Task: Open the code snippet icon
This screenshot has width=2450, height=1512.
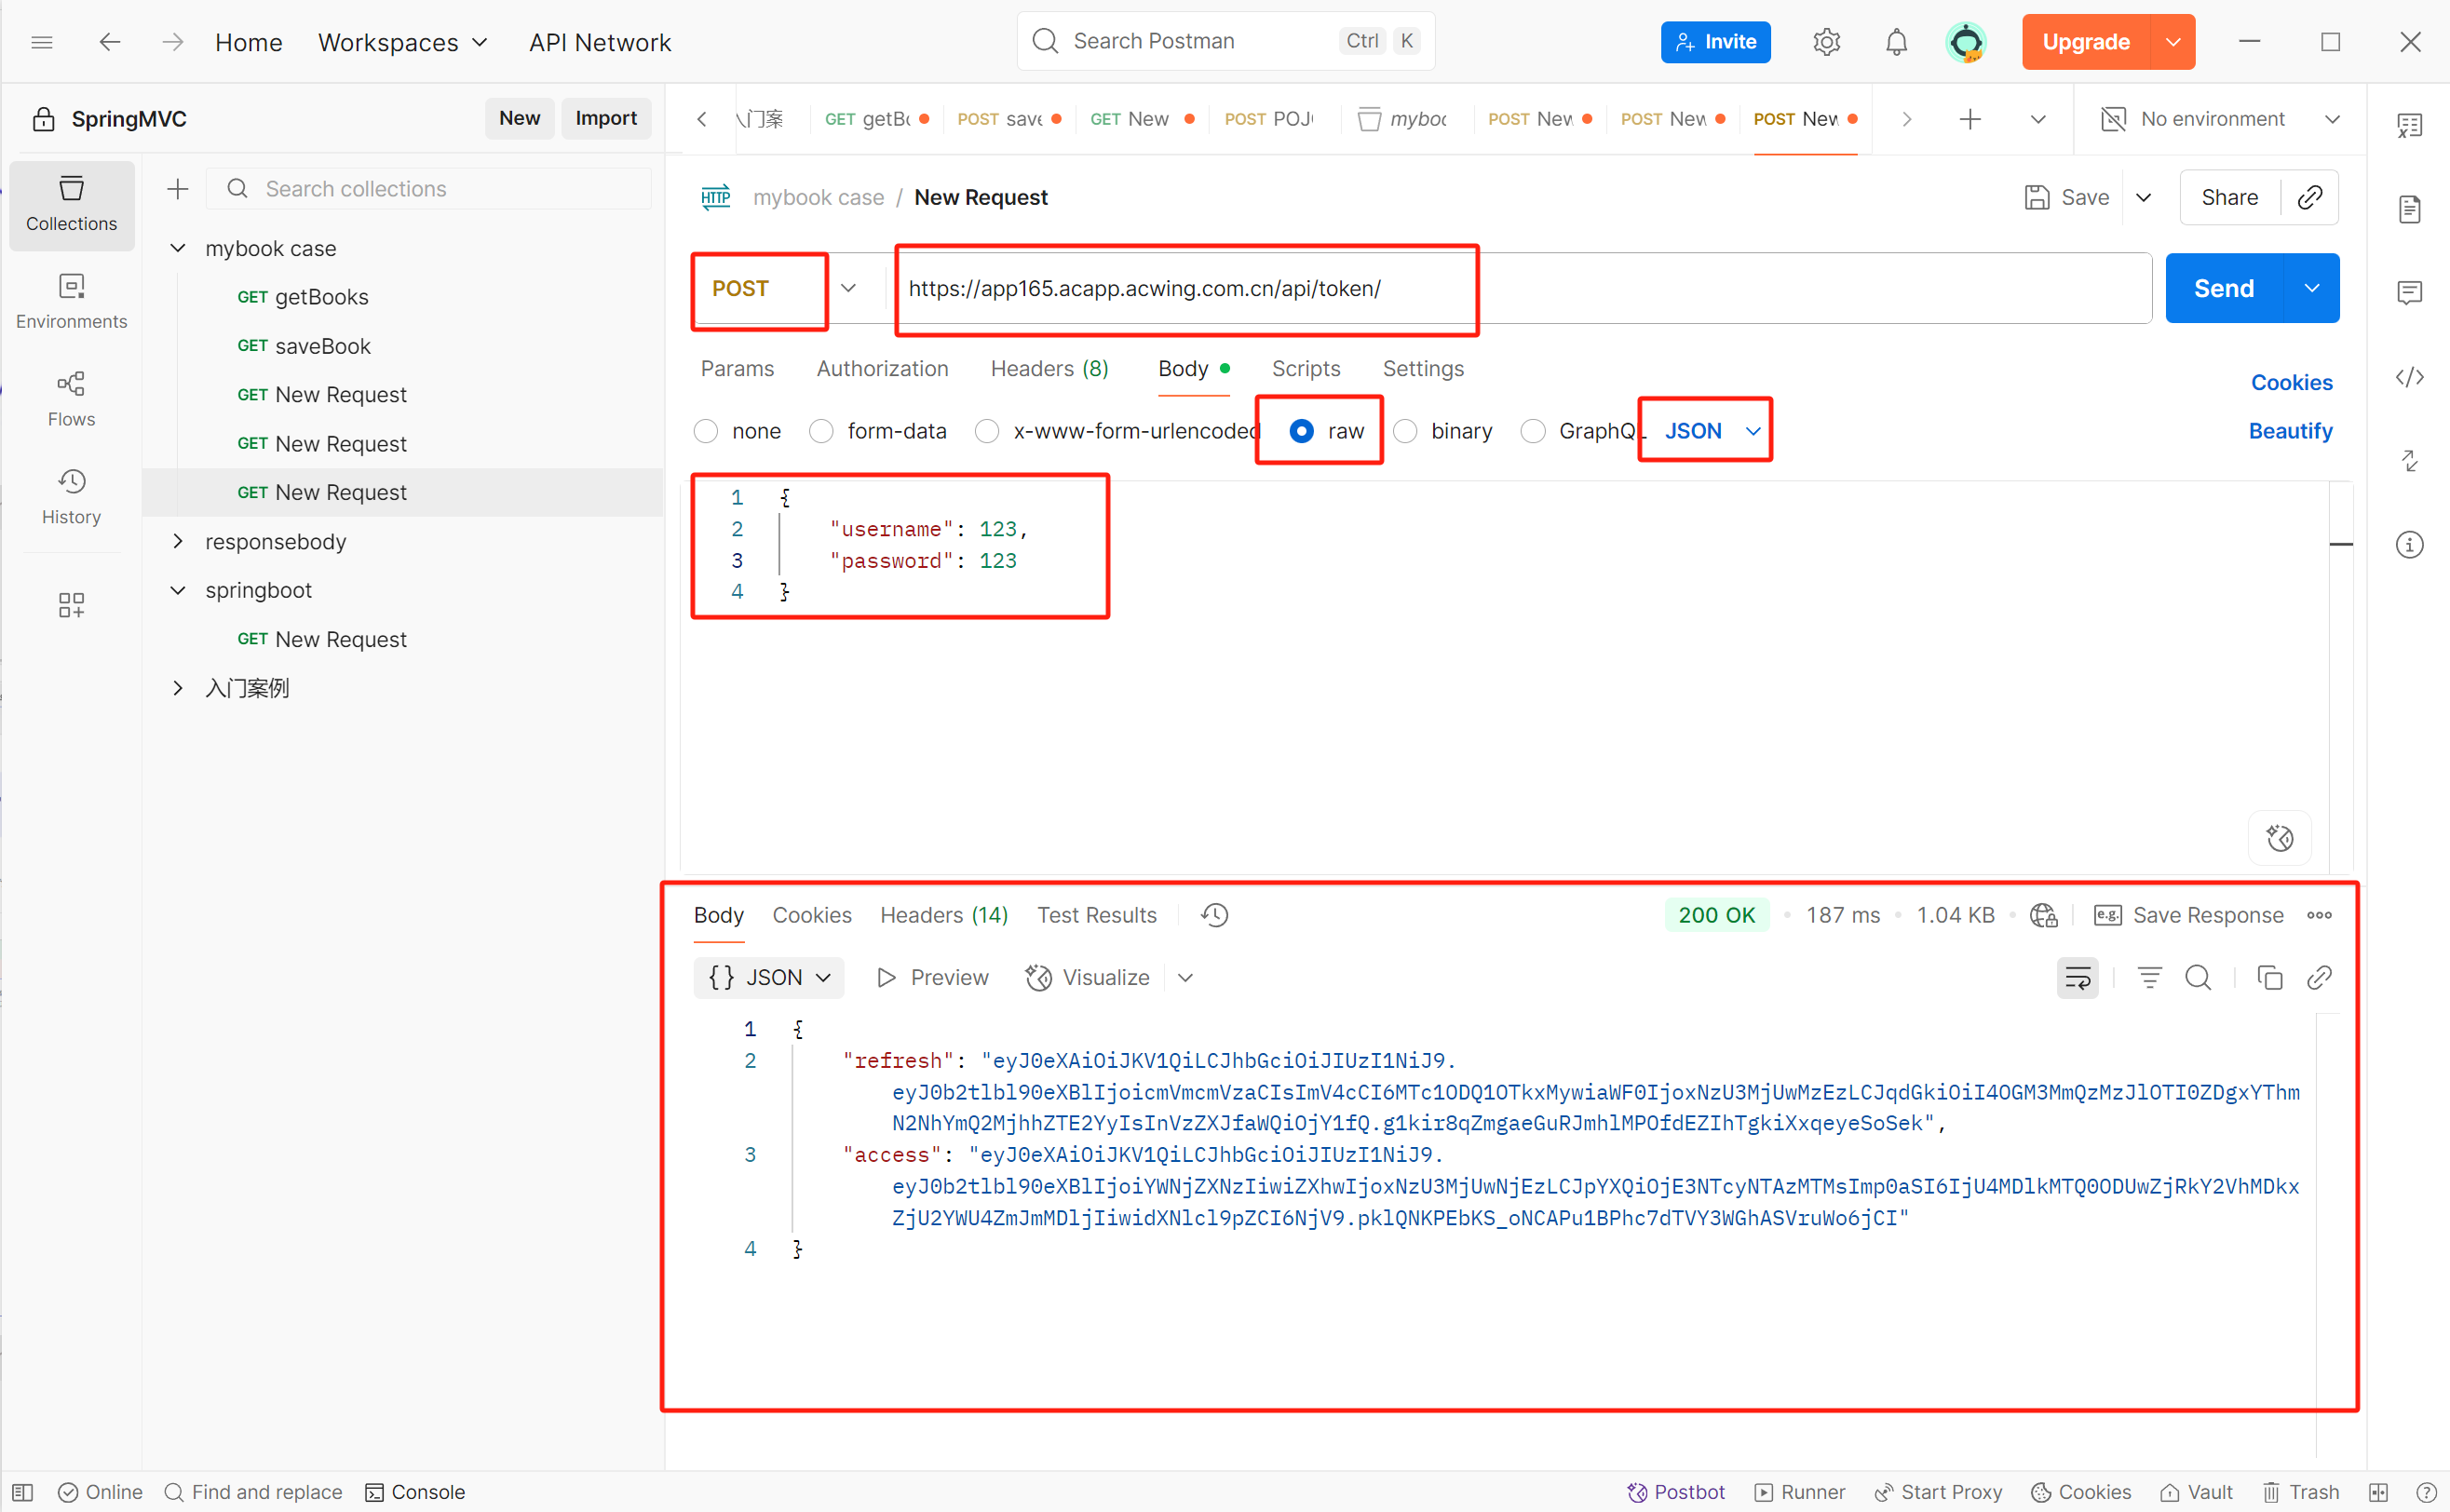Action: tap(2410, 377)
